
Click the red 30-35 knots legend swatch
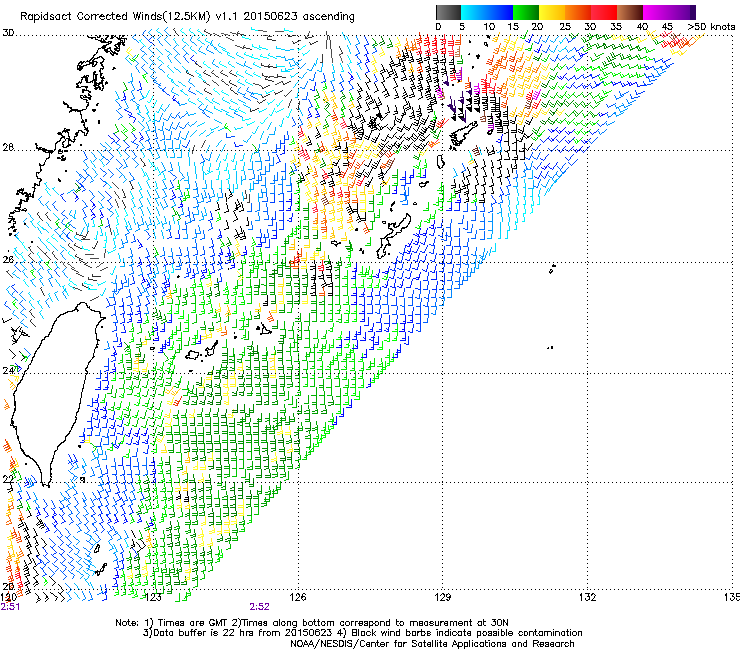click(604, 12)
